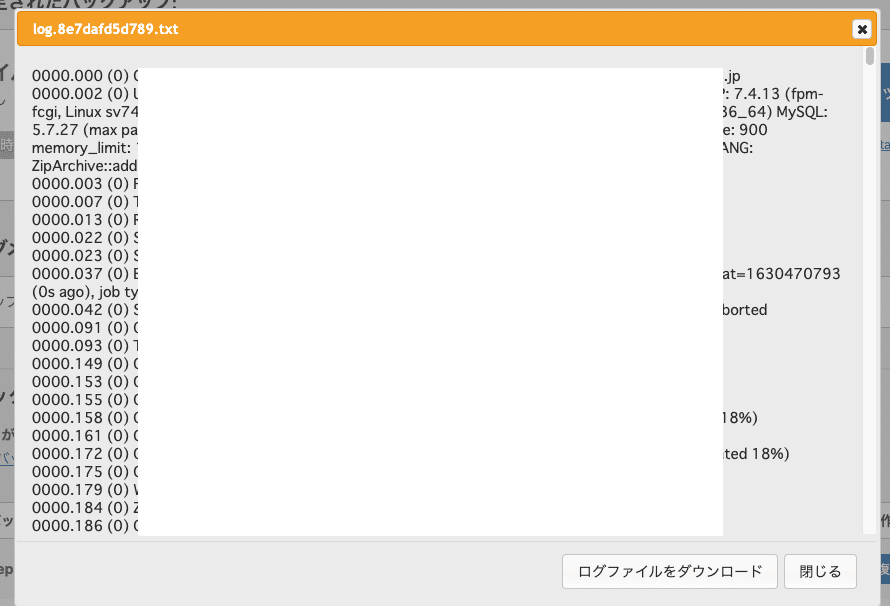This screenshot has width=890, height=606.
Task: Click the log.8e7dafd5d789.txt title
Action: click(106, 29)
